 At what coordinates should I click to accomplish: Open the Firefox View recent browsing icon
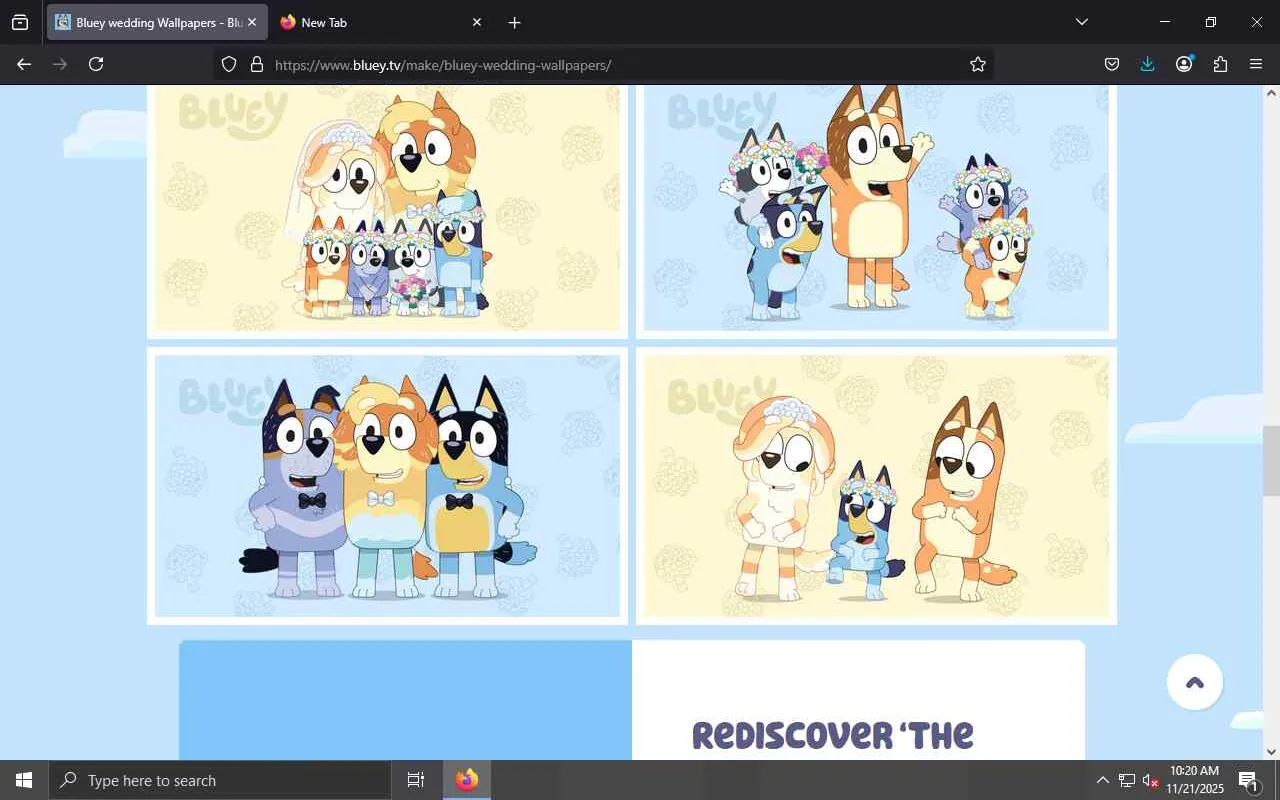[20, 22]
